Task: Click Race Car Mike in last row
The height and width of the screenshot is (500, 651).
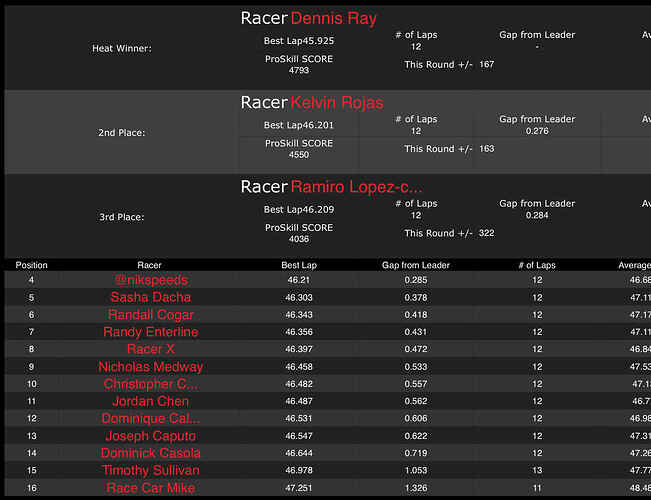Action: tap(150, 488)
